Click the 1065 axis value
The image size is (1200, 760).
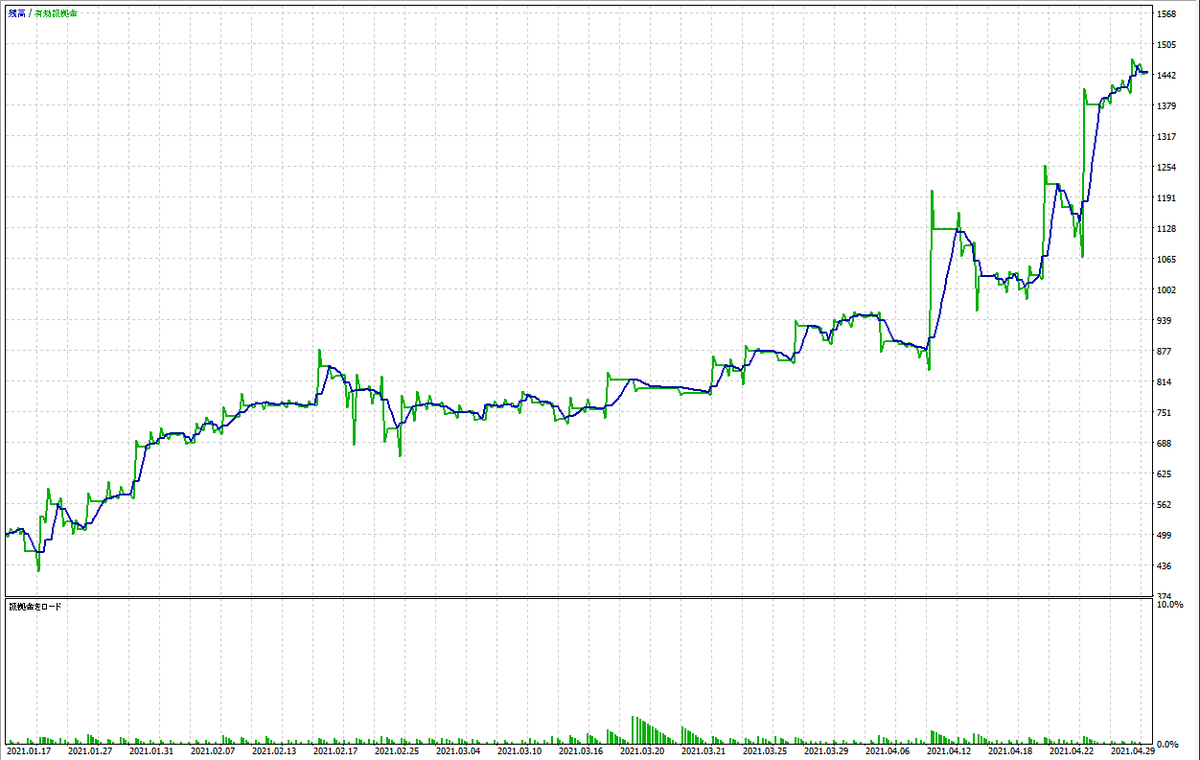click(x=1167, y=260)
